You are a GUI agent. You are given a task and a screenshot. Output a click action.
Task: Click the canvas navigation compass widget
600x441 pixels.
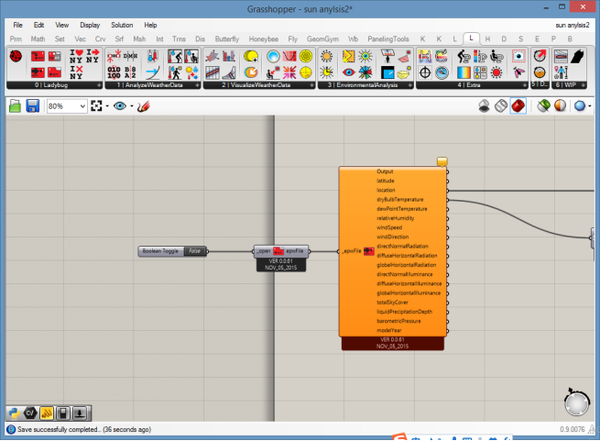[x=577, y=404]
